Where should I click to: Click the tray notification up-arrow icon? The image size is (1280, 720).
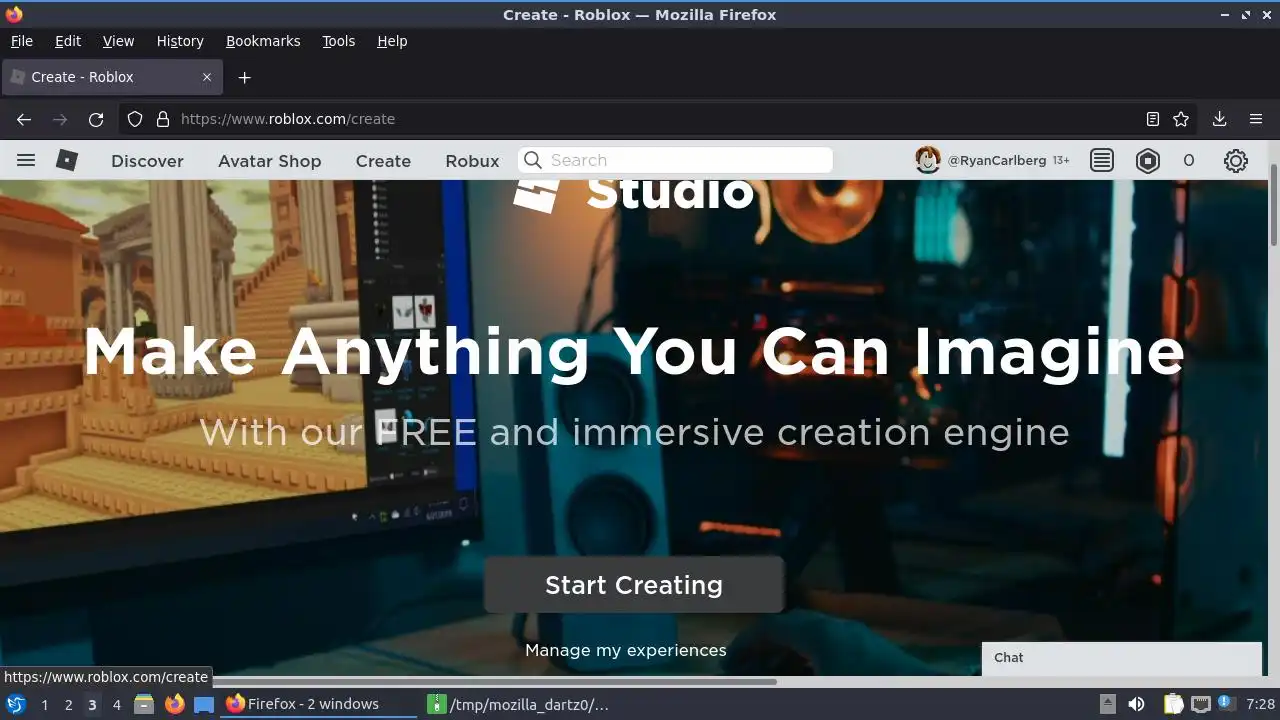(1108, 704)
